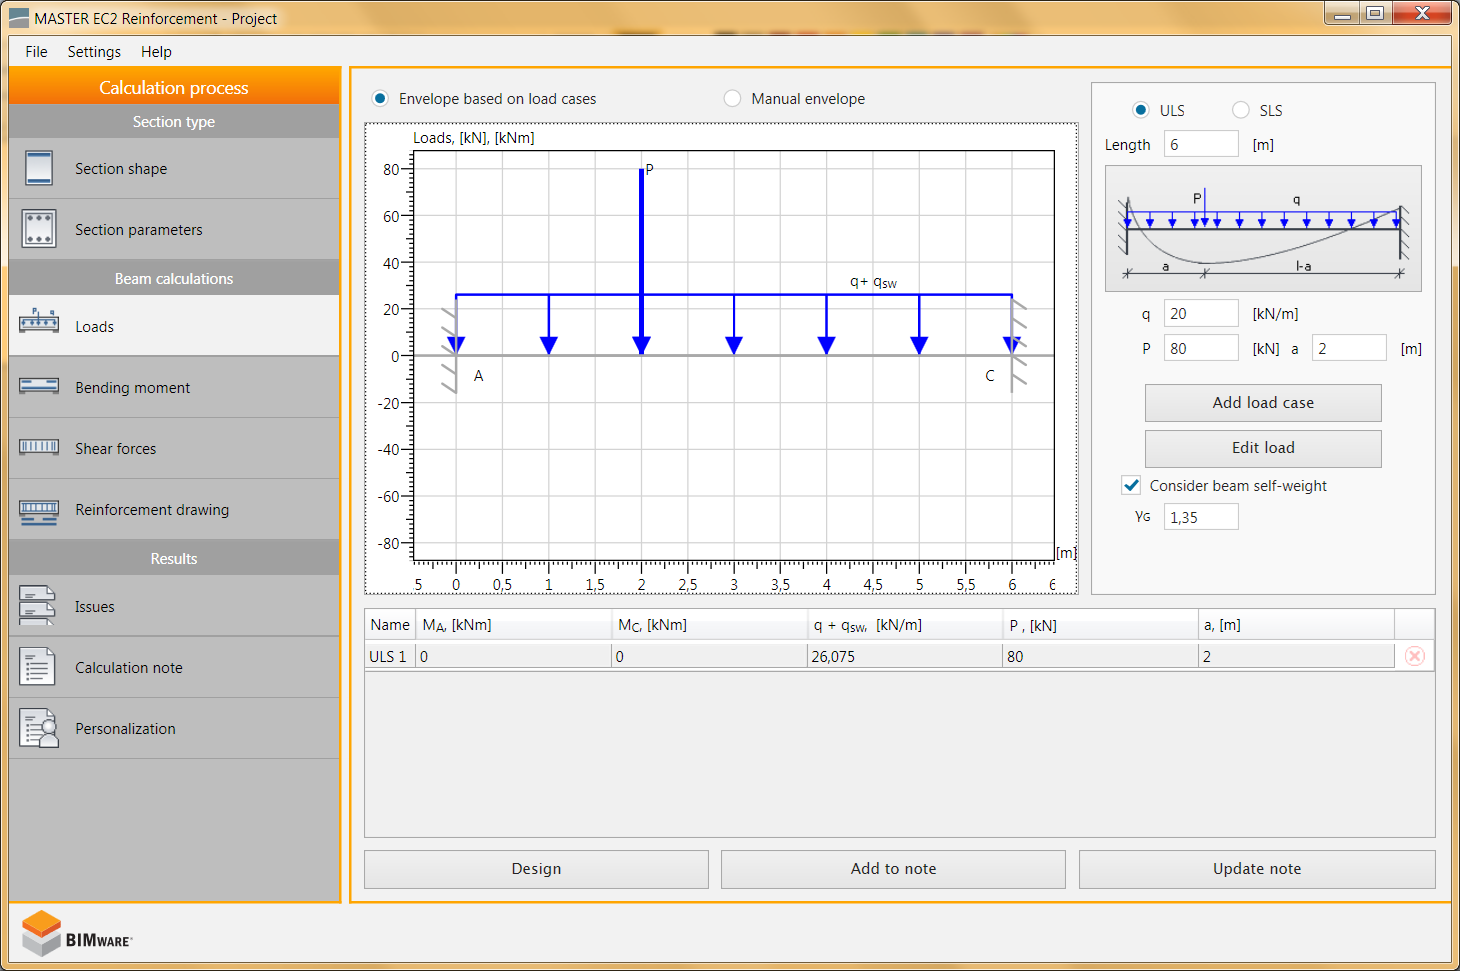
Task: Click the beam Length input field
Action: [1200, 144]
